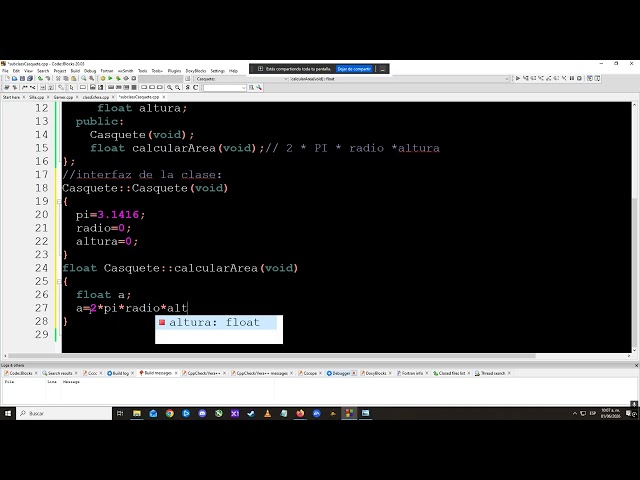Click 'Dejar de compartir' button
The height and width of the screenshot is (480, 640).
(354, 69)
